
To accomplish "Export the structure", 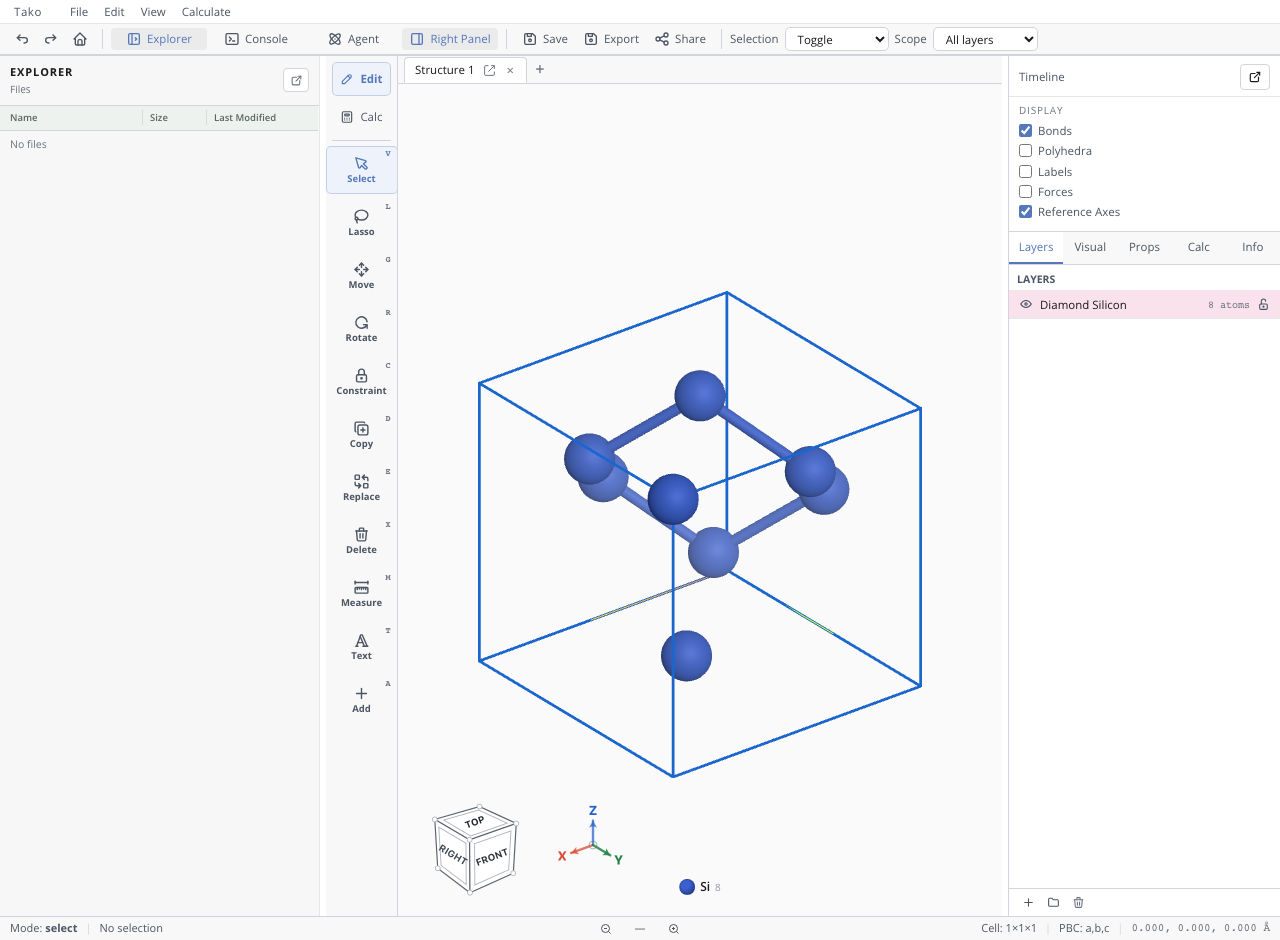I will coord(612,39).
